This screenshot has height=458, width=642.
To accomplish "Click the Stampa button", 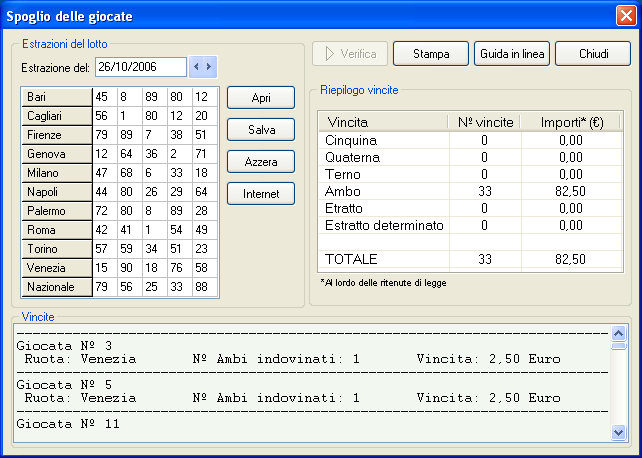I will point(431,53).
